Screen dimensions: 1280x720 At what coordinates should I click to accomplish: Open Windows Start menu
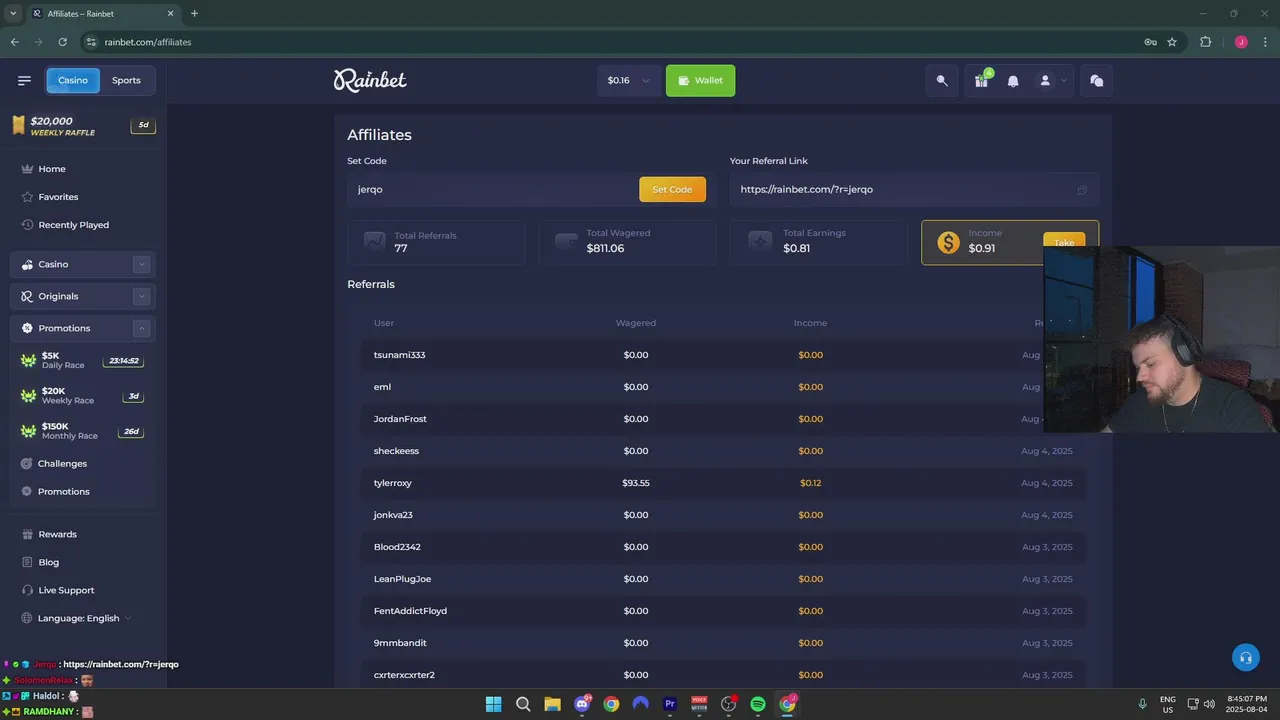pyautogui.click(x=493, y=704)
